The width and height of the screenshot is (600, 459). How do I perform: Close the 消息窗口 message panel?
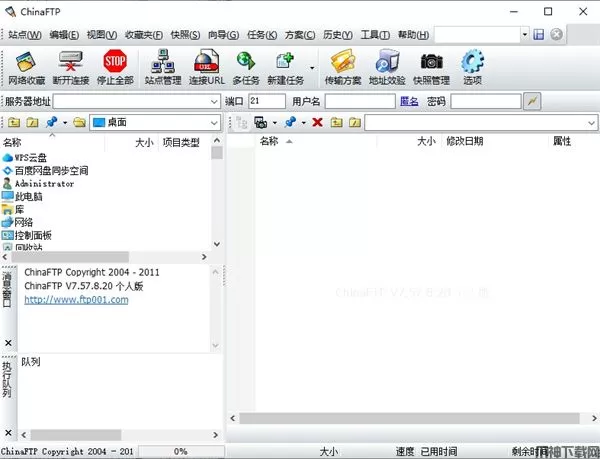(8, 343)
